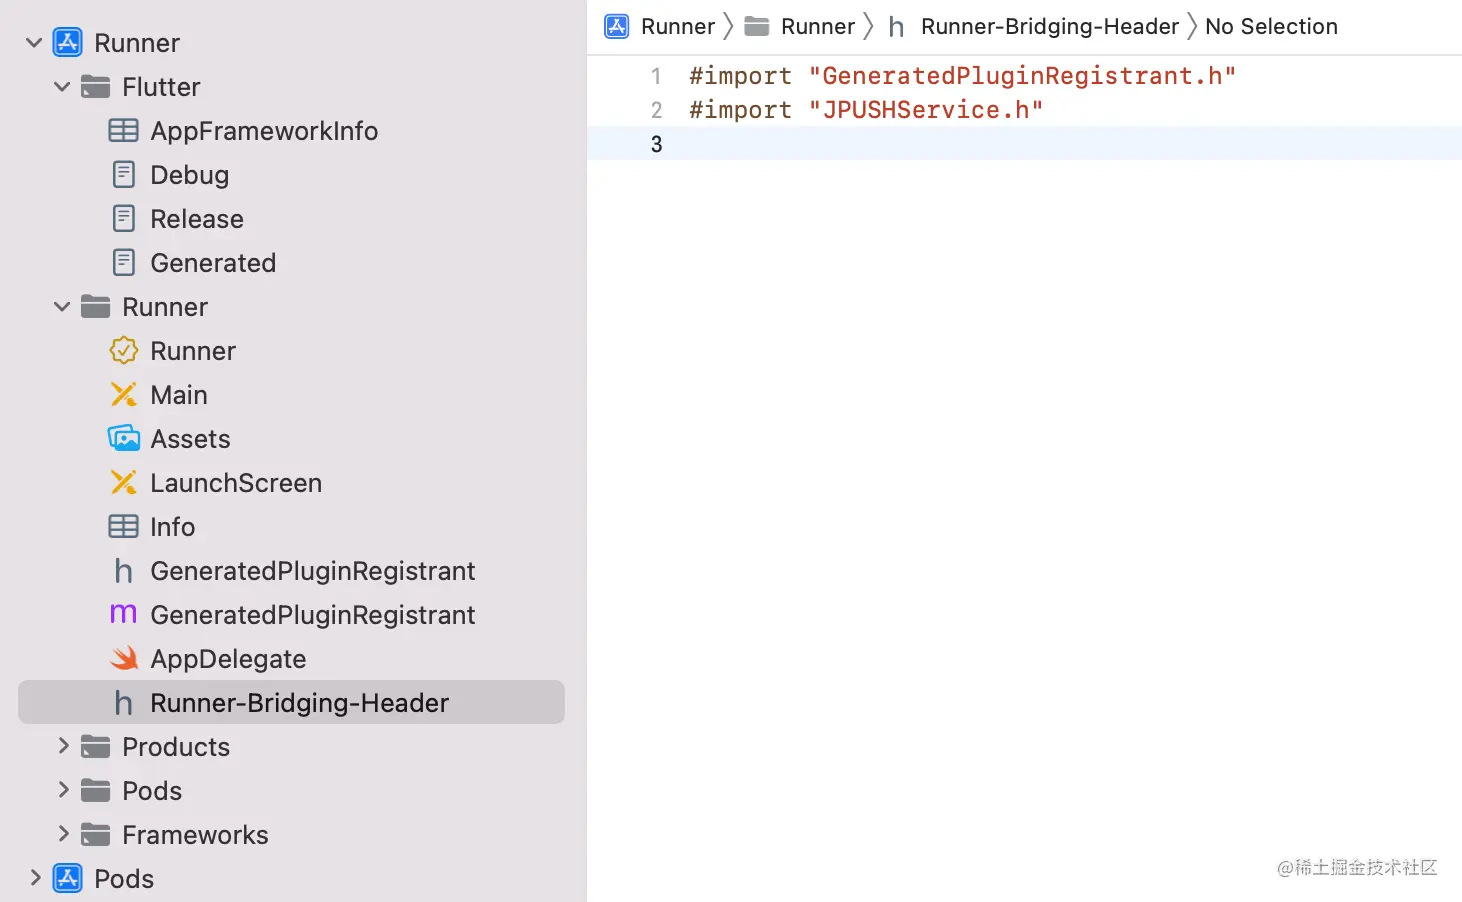Select the AppDelegate Swift file icon
This screenshot has width=1462, height=902.
[x=123, y=658]
